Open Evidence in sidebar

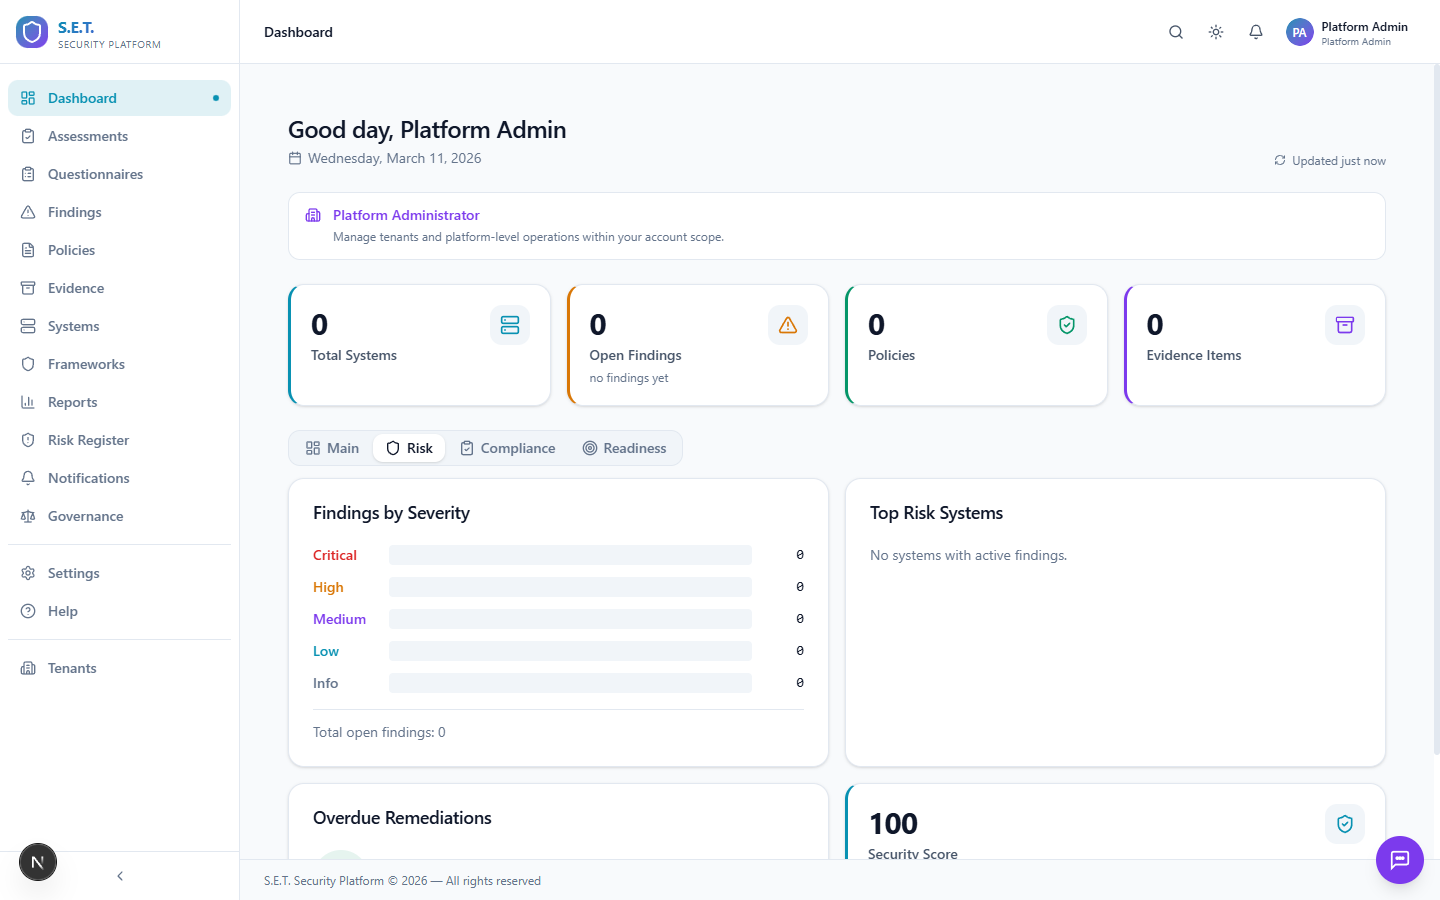coord(119,288)
